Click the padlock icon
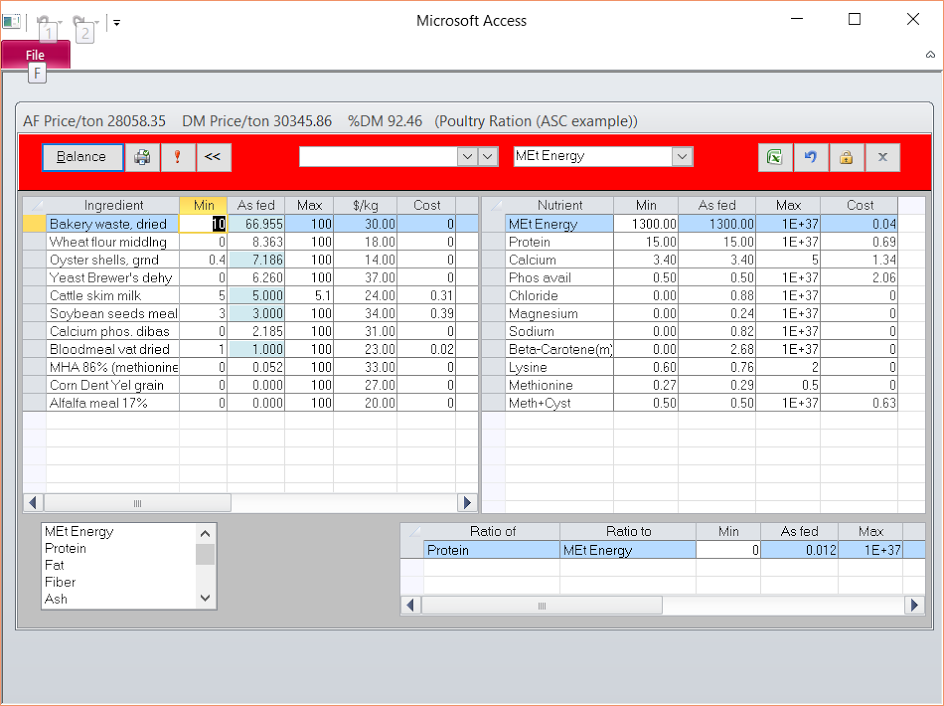This screenshot has width=944, height=706. point(846,157)
